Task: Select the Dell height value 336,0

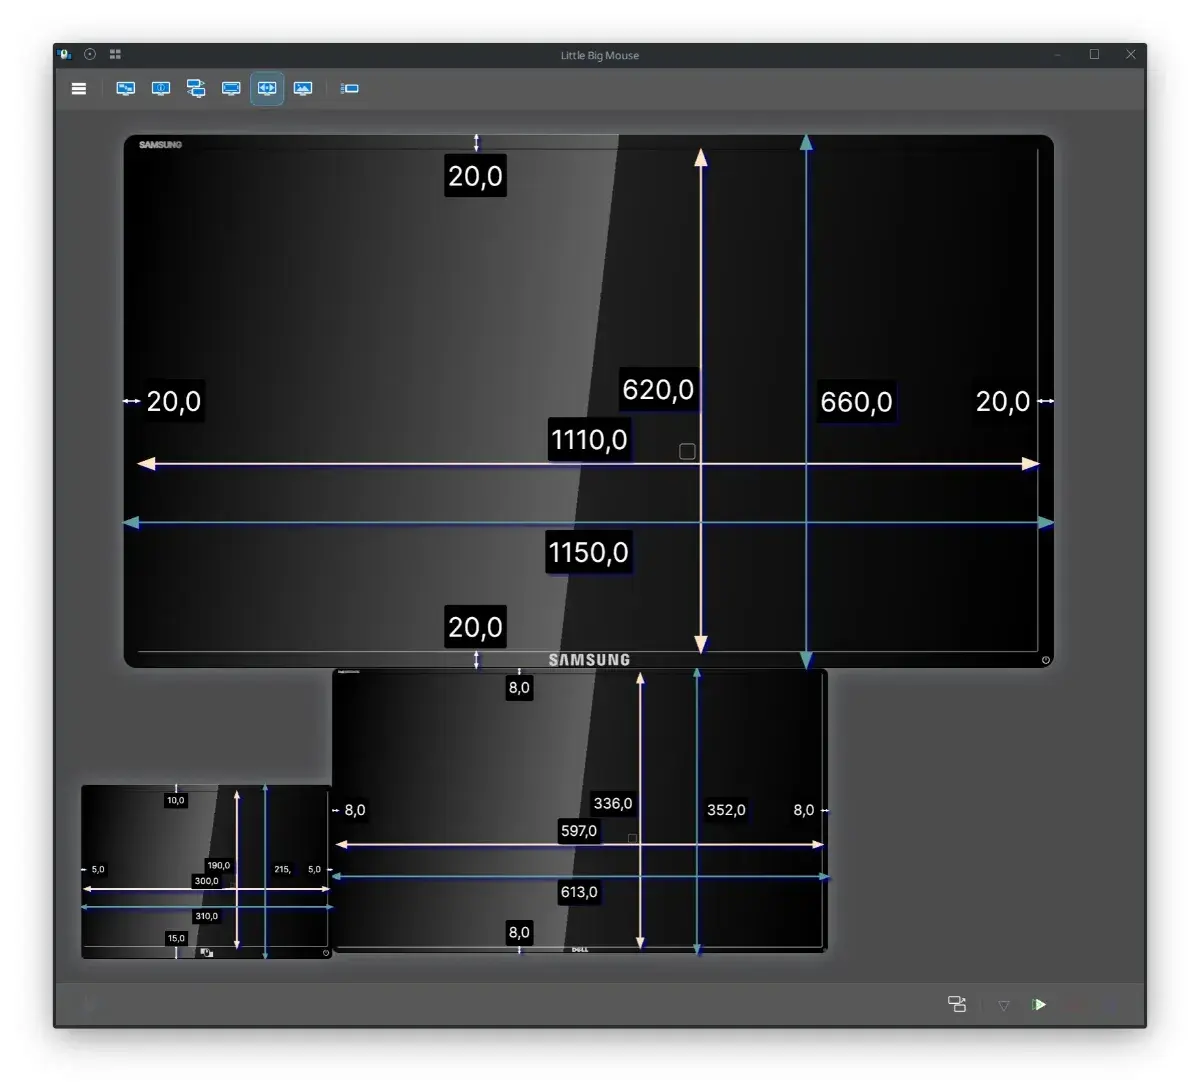Action: [x=613, y=803]
